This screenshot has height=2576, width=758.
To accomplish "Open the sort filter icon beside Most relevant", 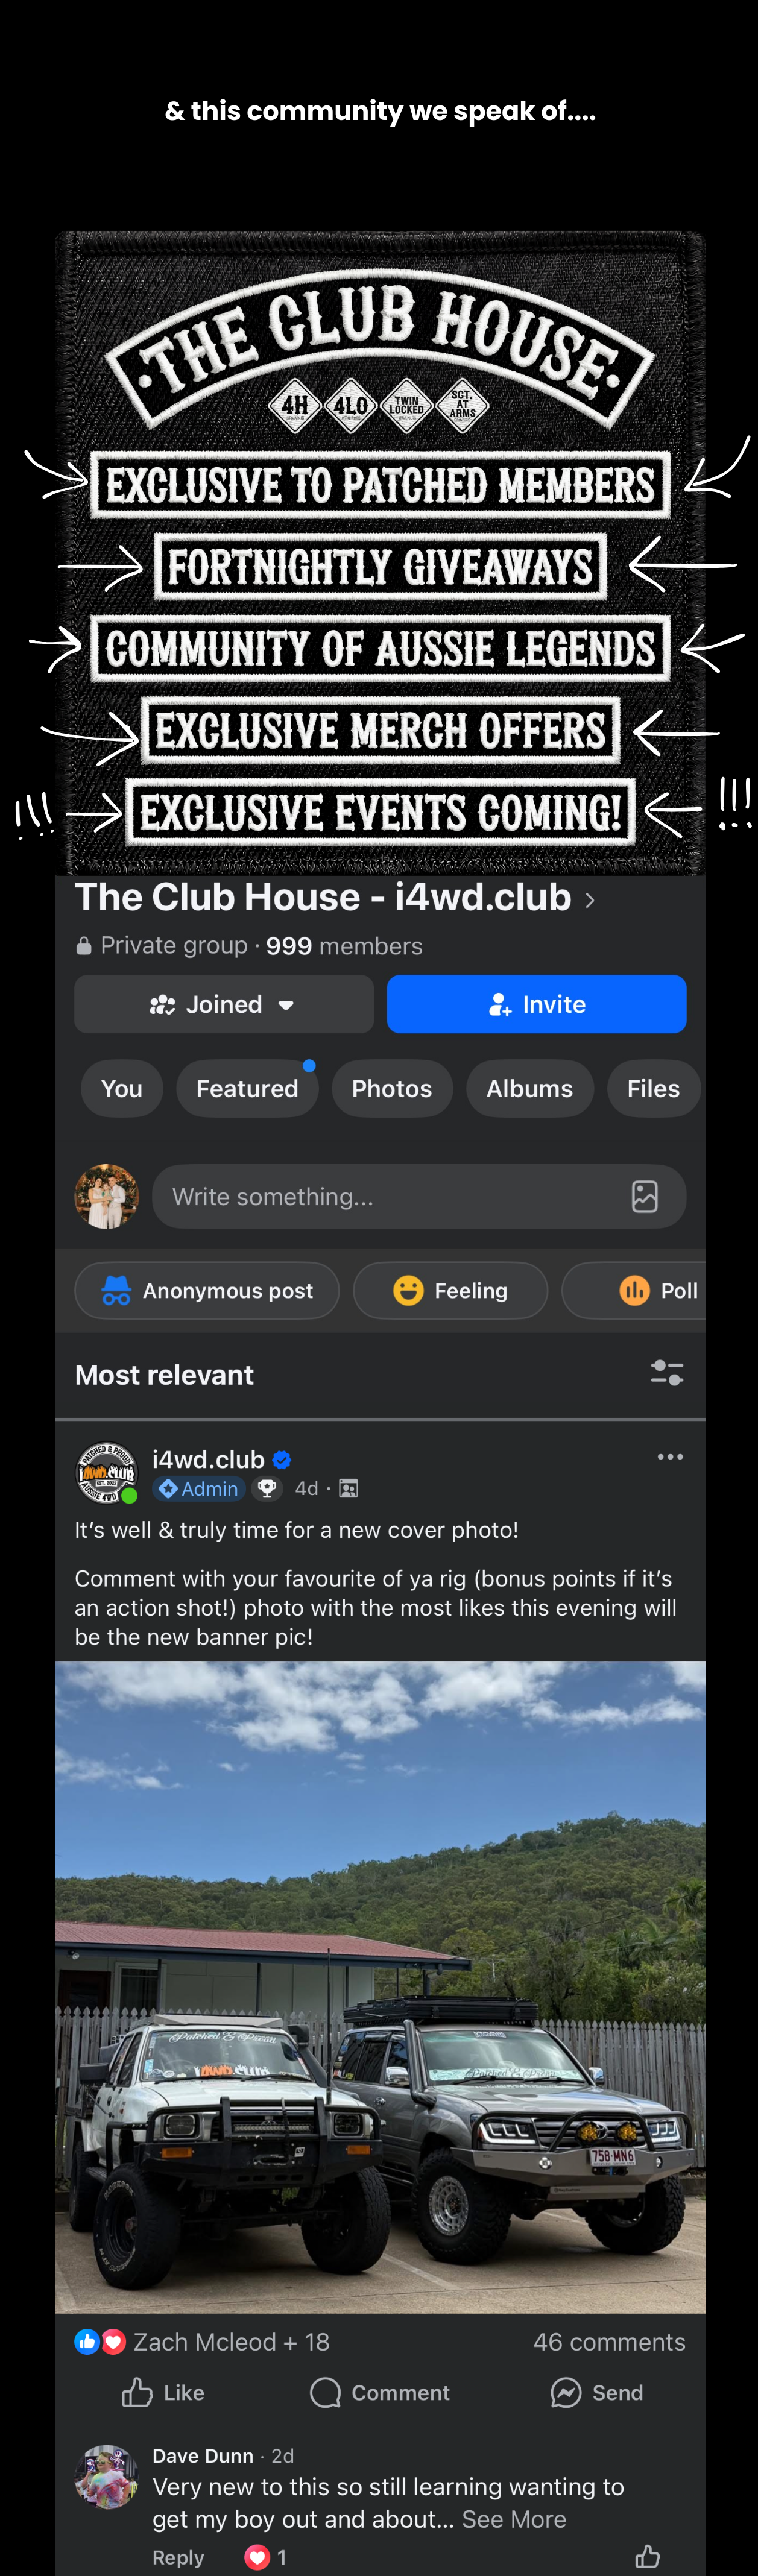I will (666, 1373).
